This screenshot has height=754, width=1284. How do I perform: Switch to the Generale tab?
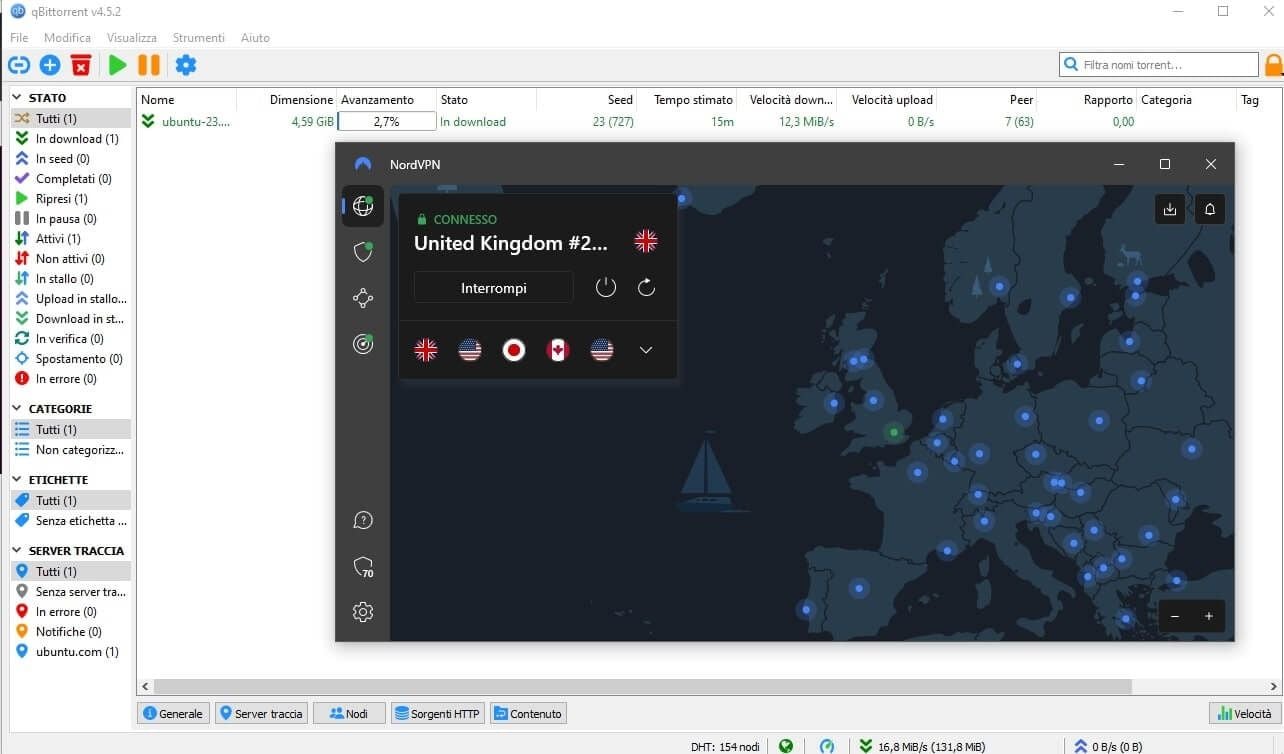(x=173, y=713)
